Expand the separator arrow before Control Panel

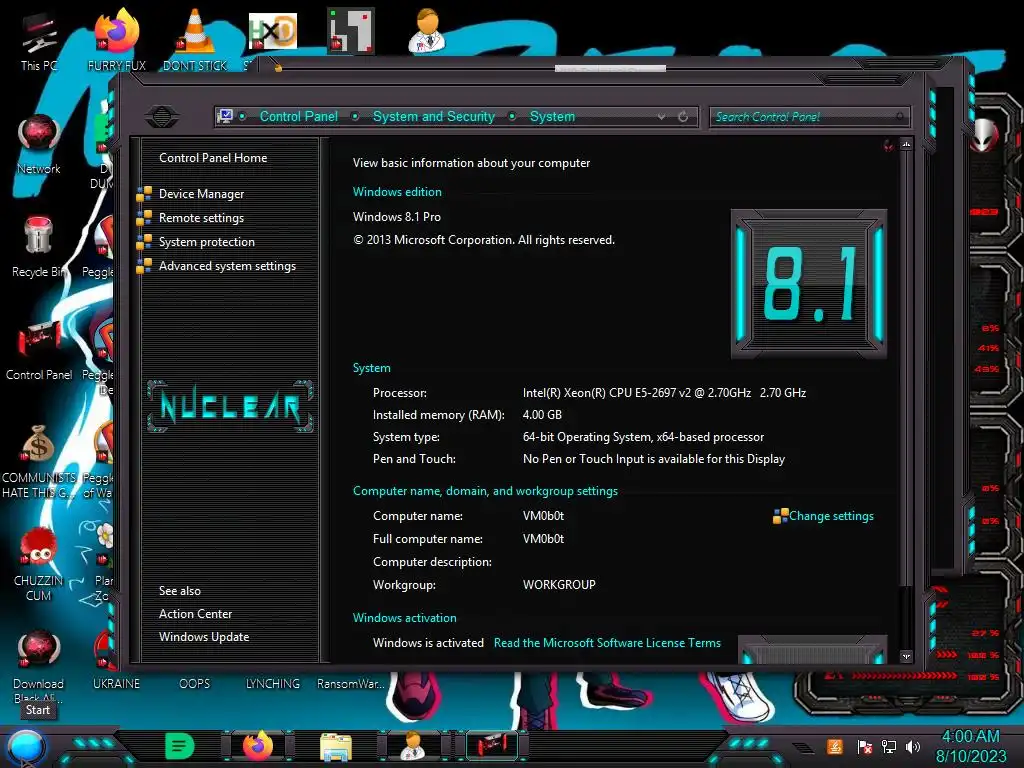tap(243, 116)
